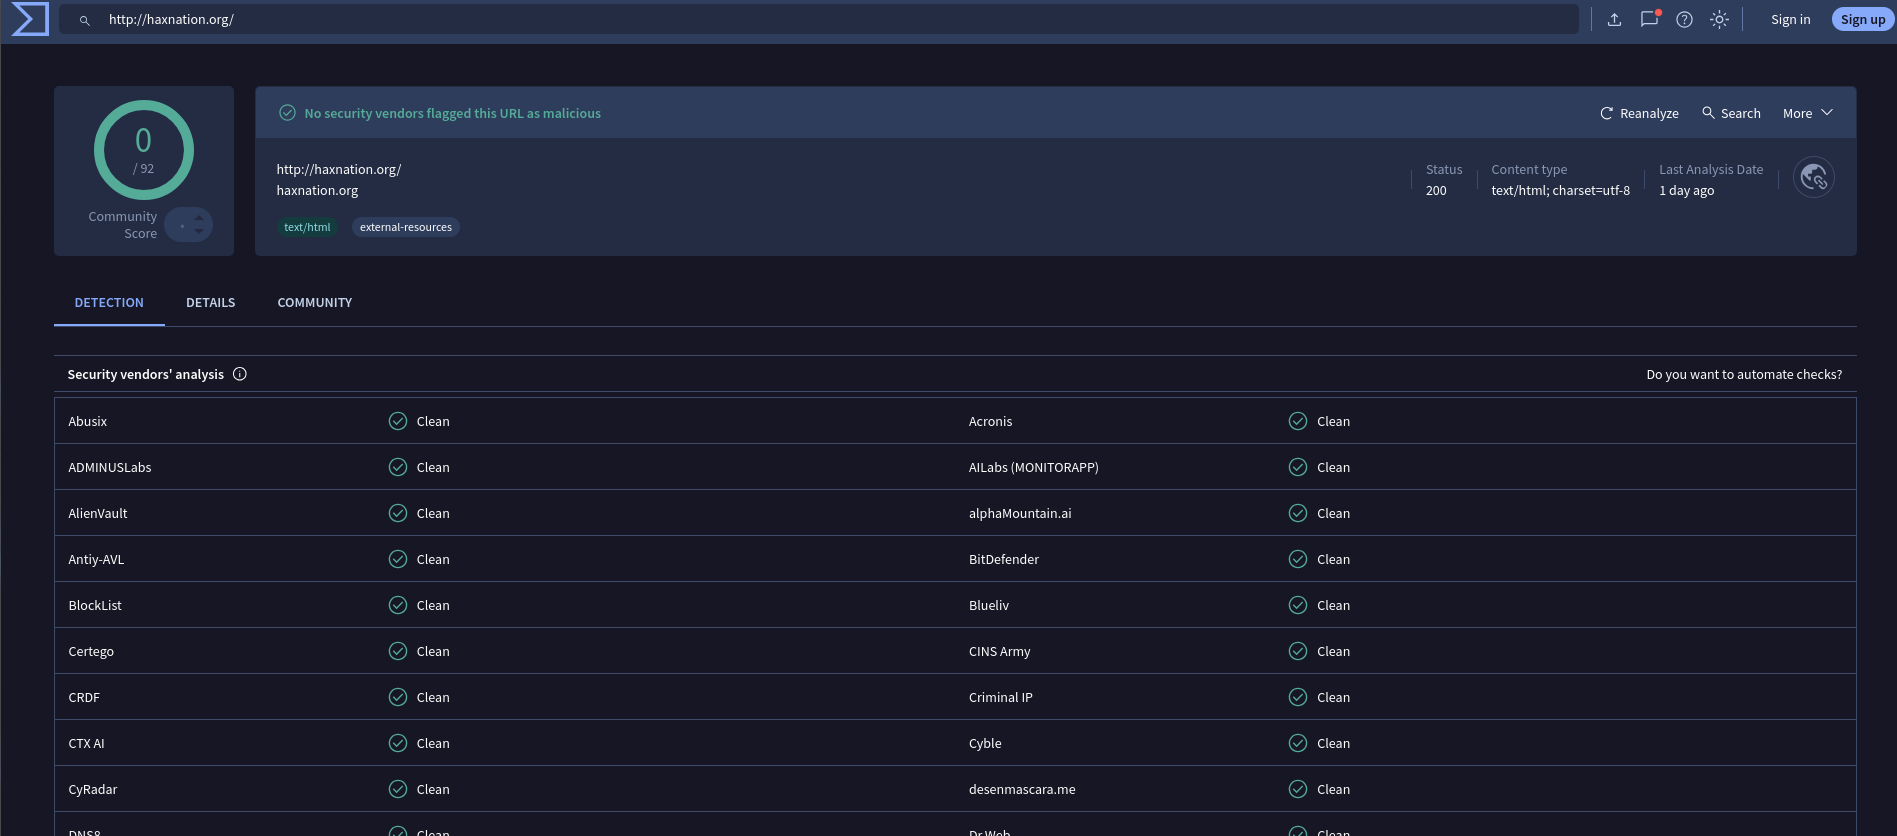Image resolution: width=1897 pixels, height=836 pixels.
Task: Click the Sign in link
Action: click(1790, 19)
